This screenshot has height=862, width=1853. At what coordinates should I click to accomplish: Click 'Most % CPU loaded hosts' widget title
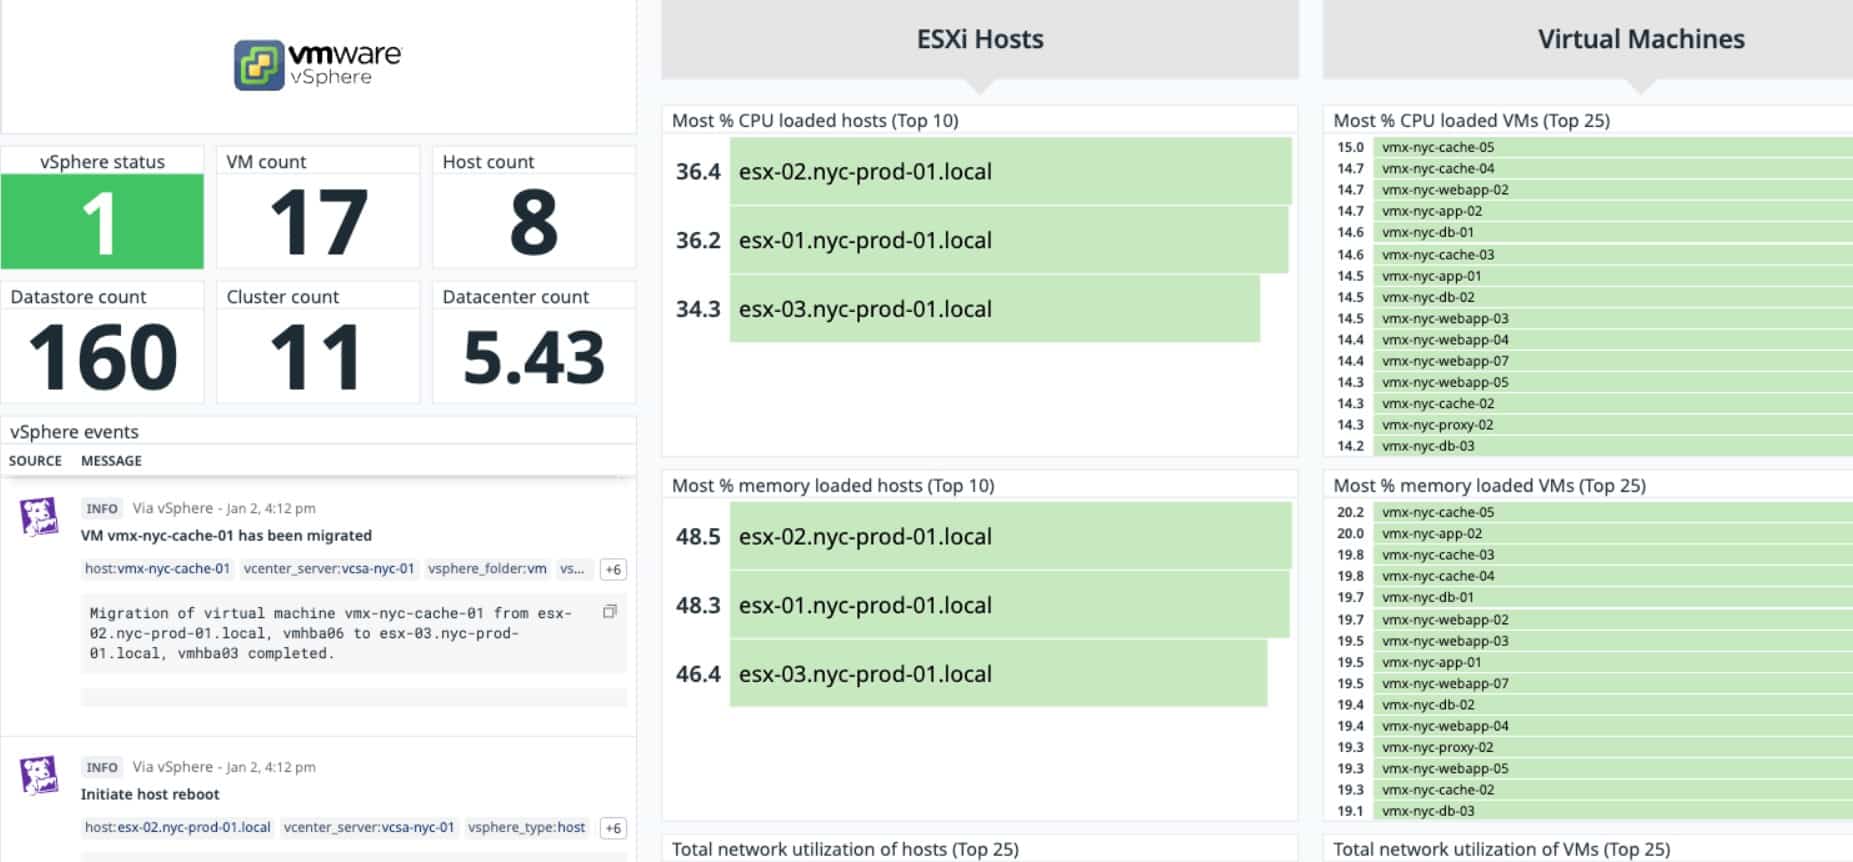[x=815, y=120]
